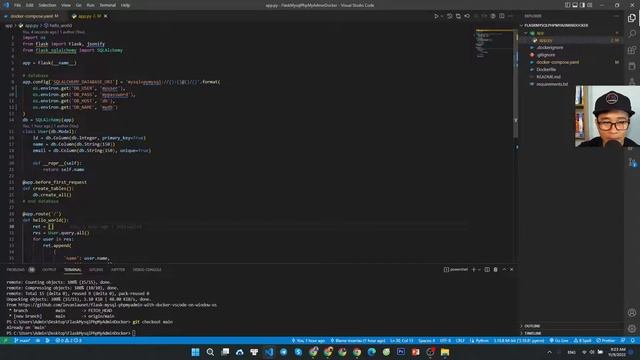Open the File Explorer icon on taskbar
640x360 pixels.
(x=445, y=352)
